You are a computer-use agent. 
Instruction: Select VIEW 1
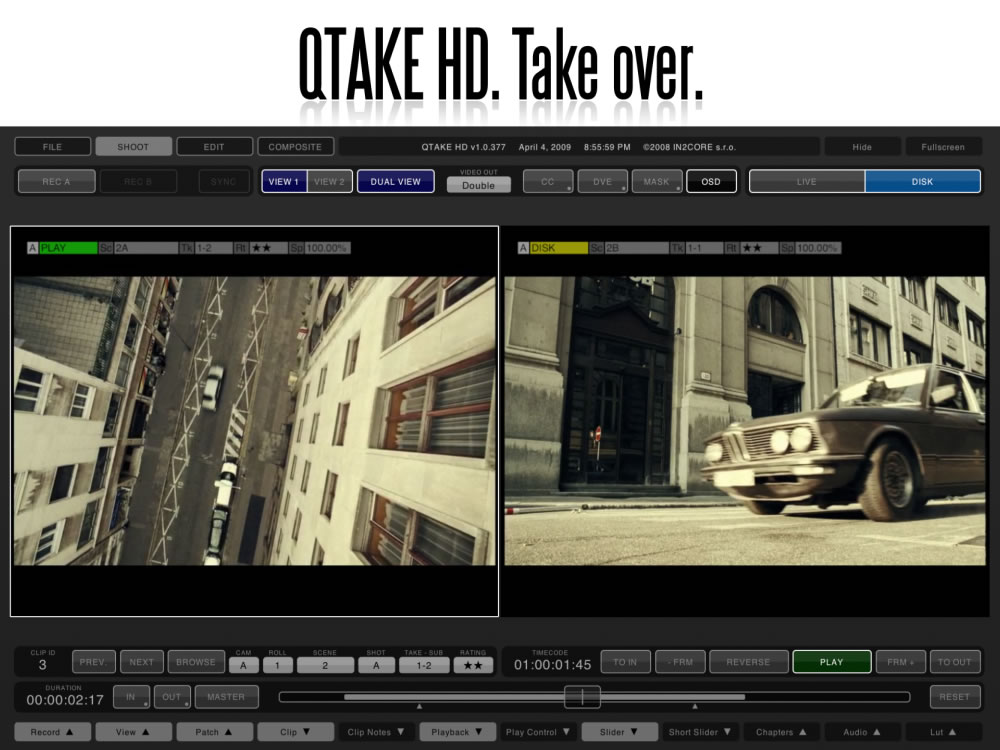tap(284, 181)
